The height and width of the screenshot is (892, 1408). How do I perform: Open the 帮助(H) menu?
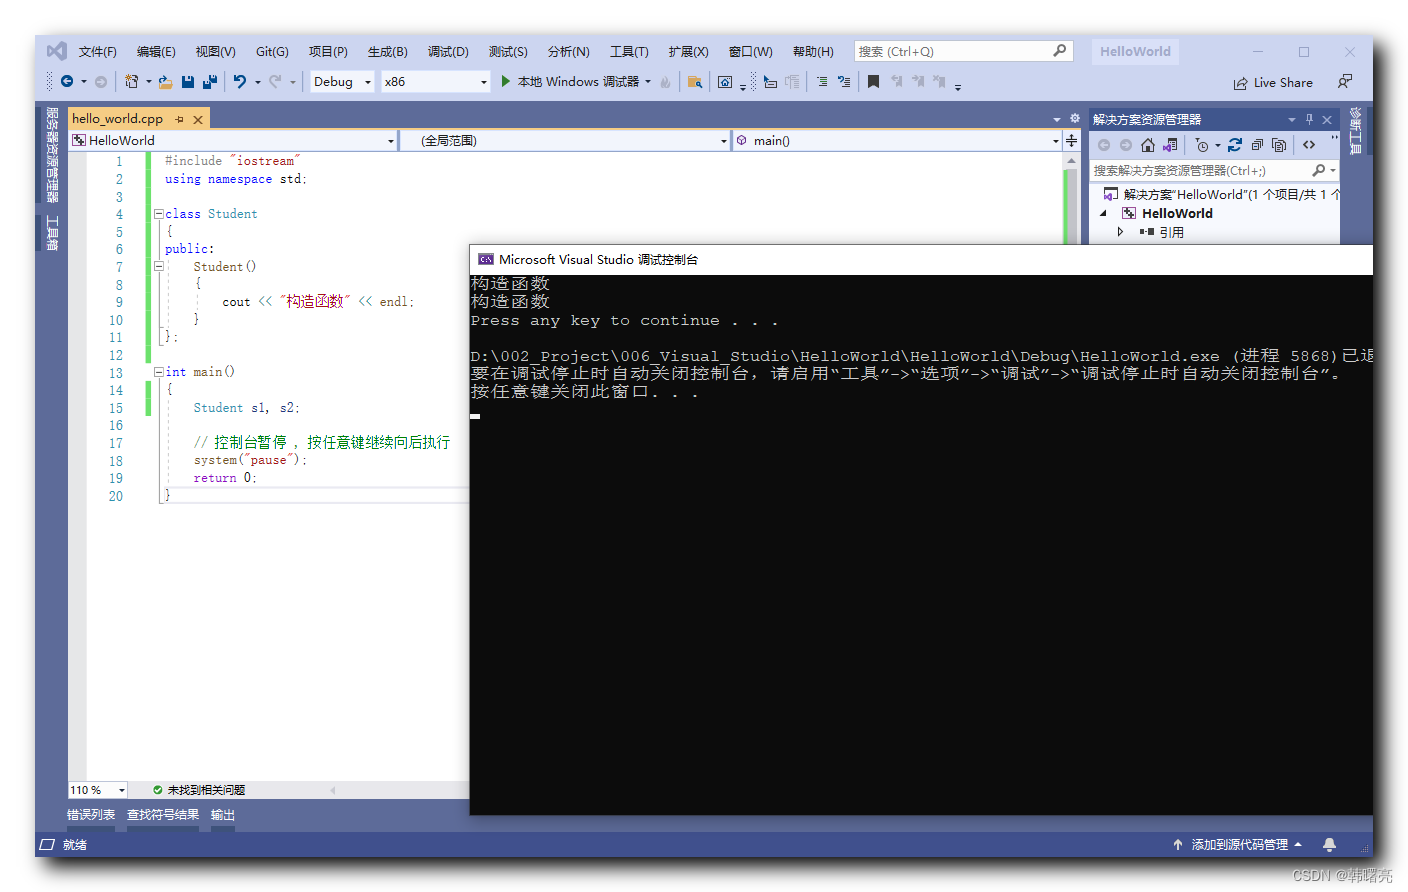tap(813, 52)
